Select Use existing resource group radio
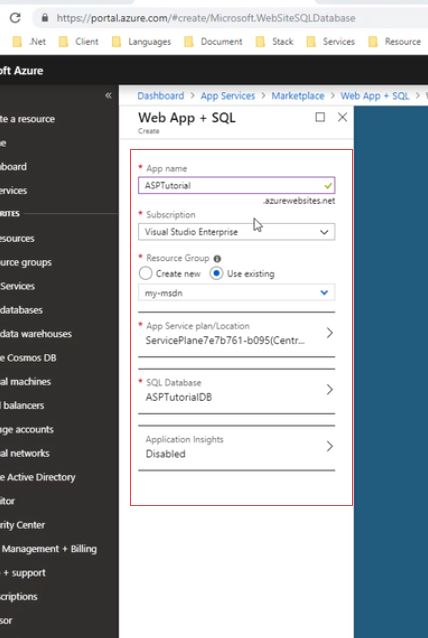 pos(216,273)
